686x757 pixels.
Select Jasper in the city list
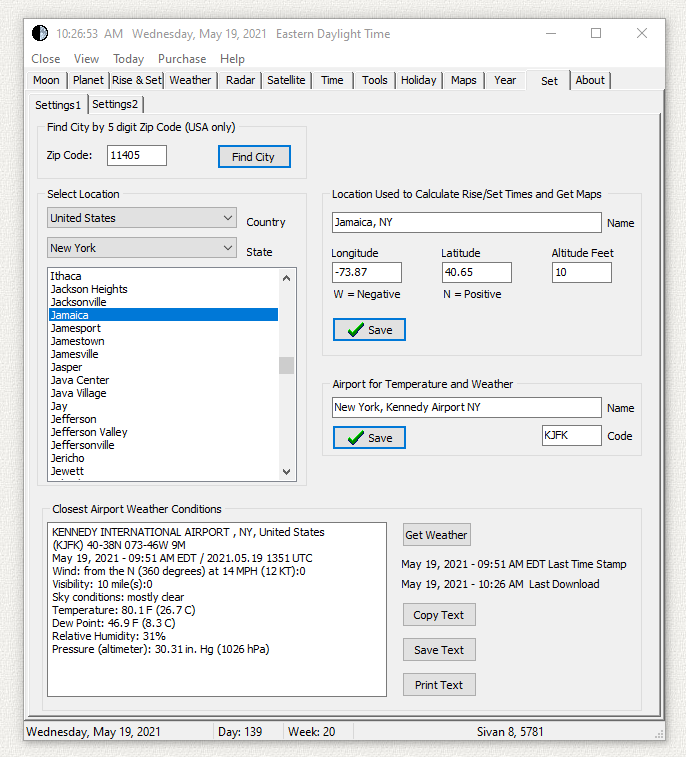click(x=164, y=367)
